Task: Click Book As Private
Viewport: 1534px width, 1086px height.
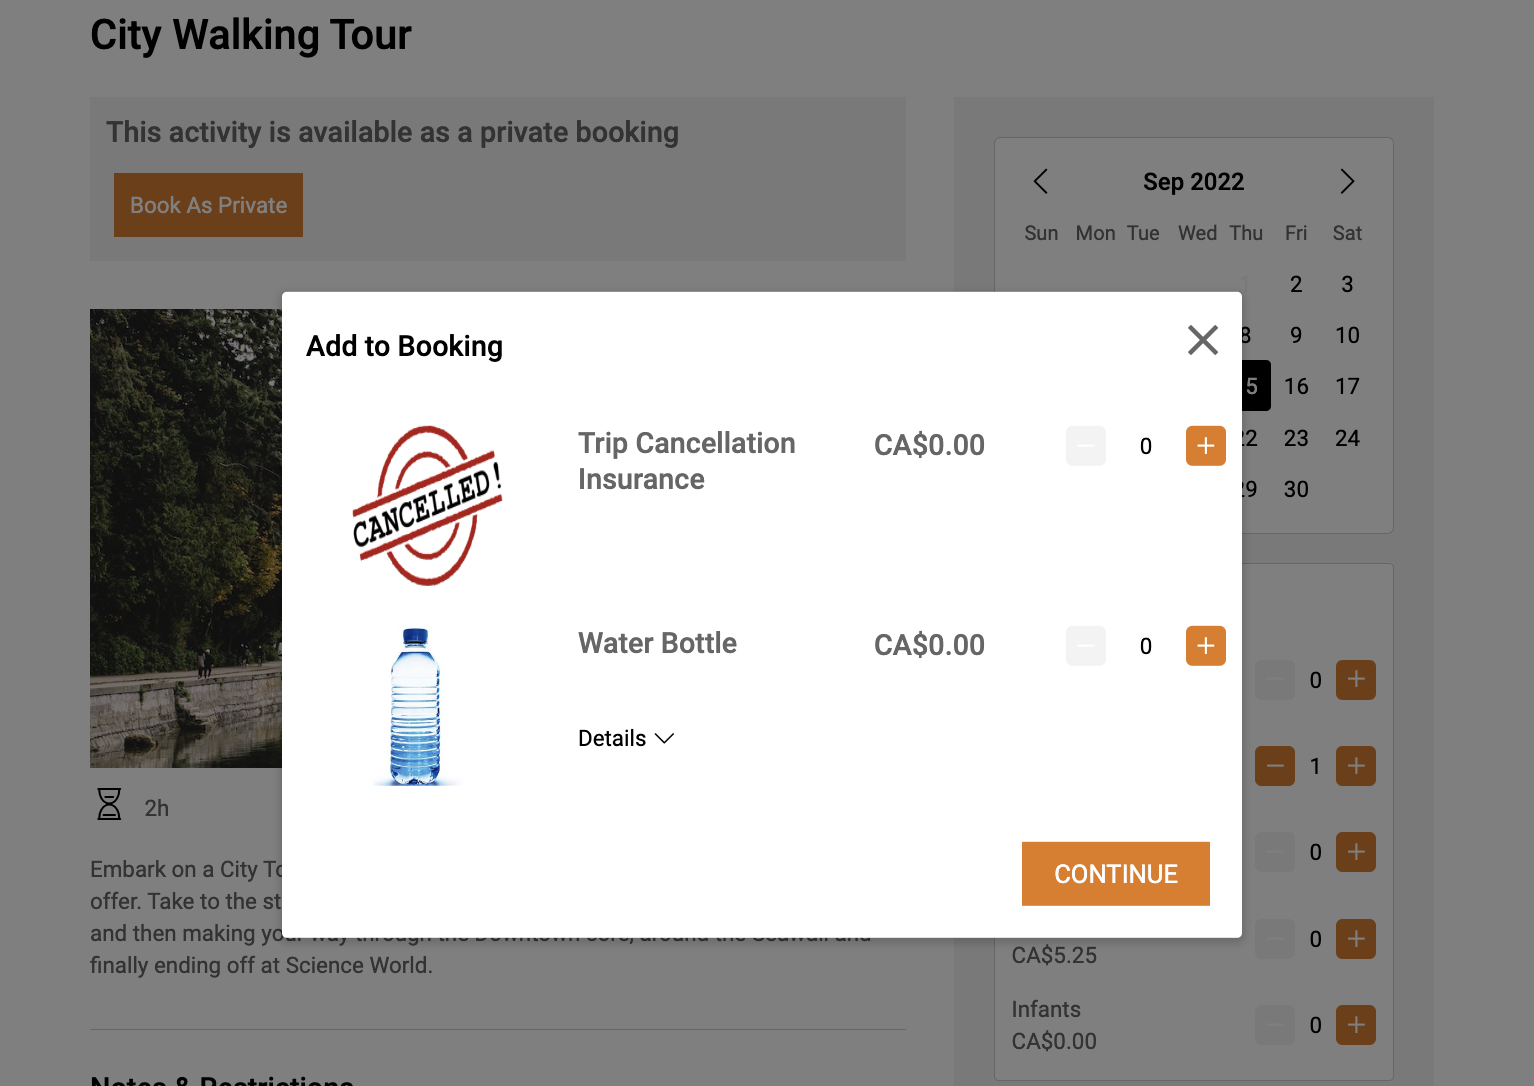Action: pos(208,205)
